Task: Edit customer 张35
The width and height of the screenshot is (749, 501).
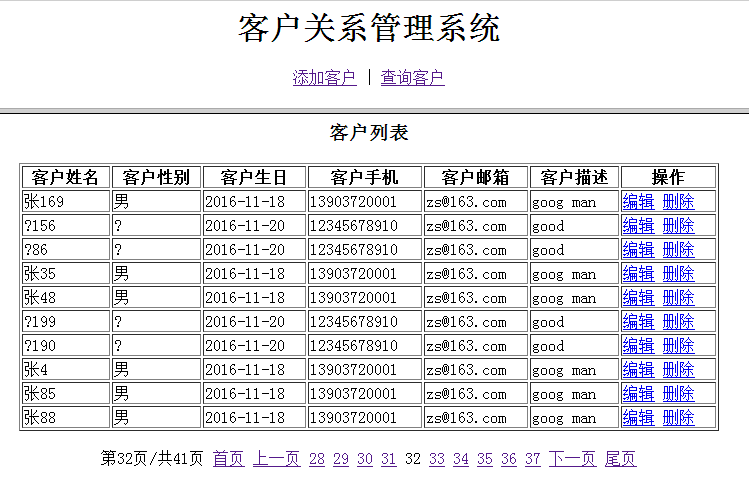Action: pos(638,274)
